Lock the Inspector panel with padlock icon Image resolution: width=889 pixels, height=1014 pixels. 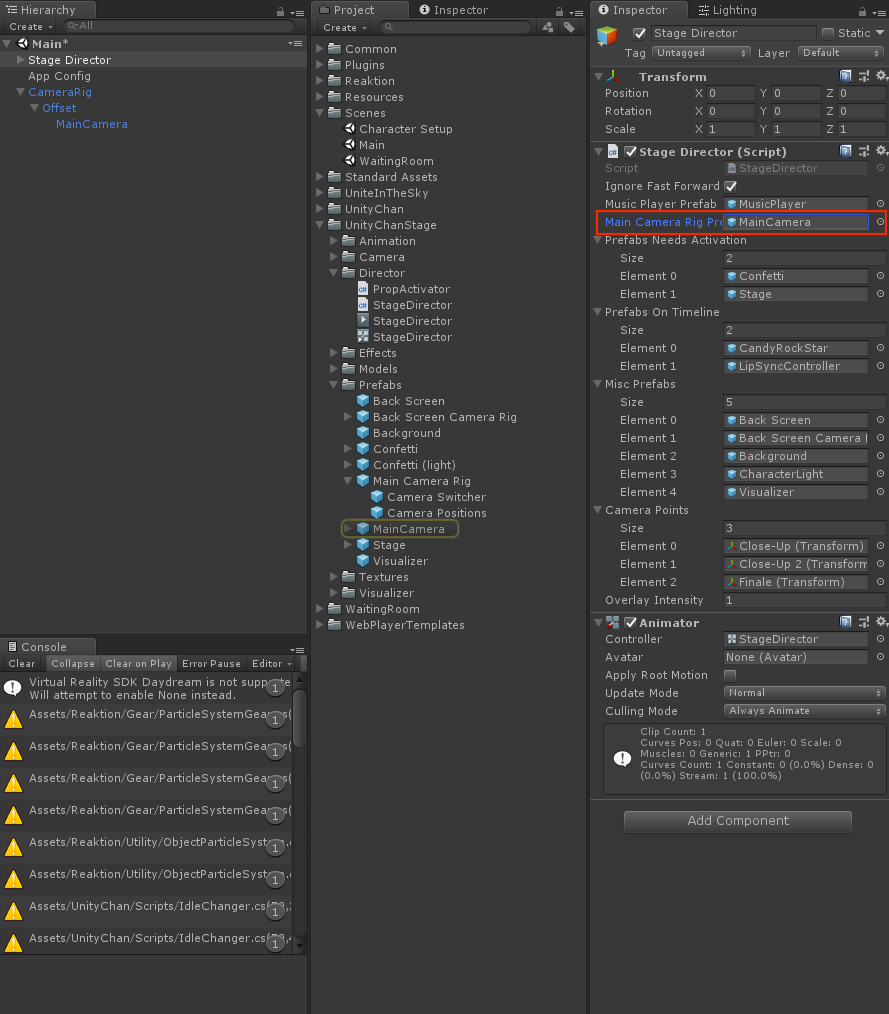coord(863,10)
